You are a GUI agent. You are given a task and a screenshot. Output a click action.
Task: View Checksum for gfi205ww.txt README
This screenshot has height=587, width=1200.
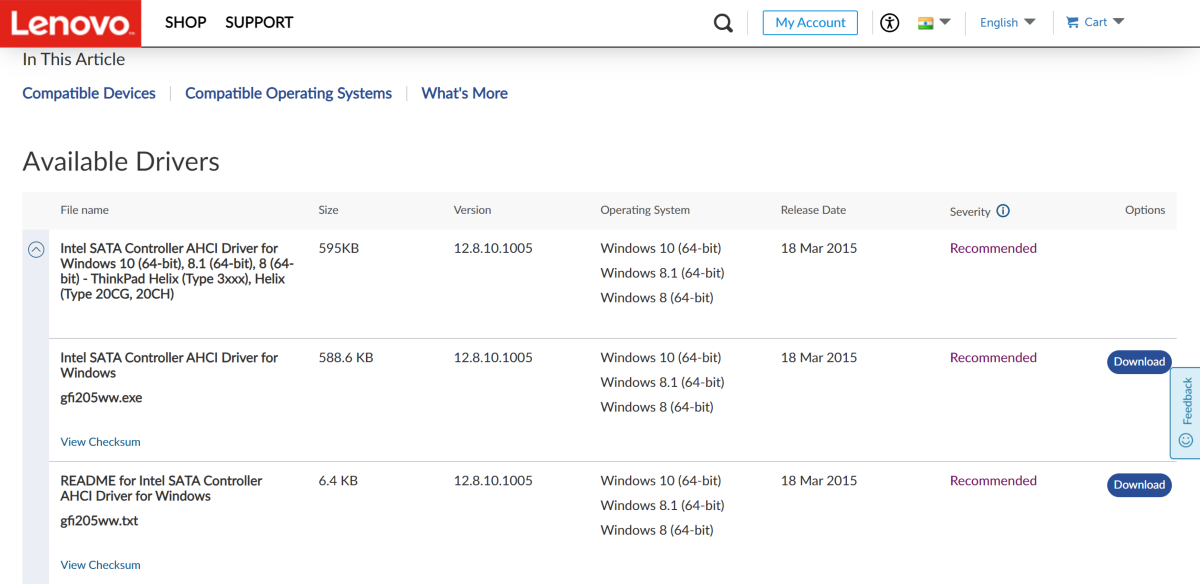pos(100,565)
